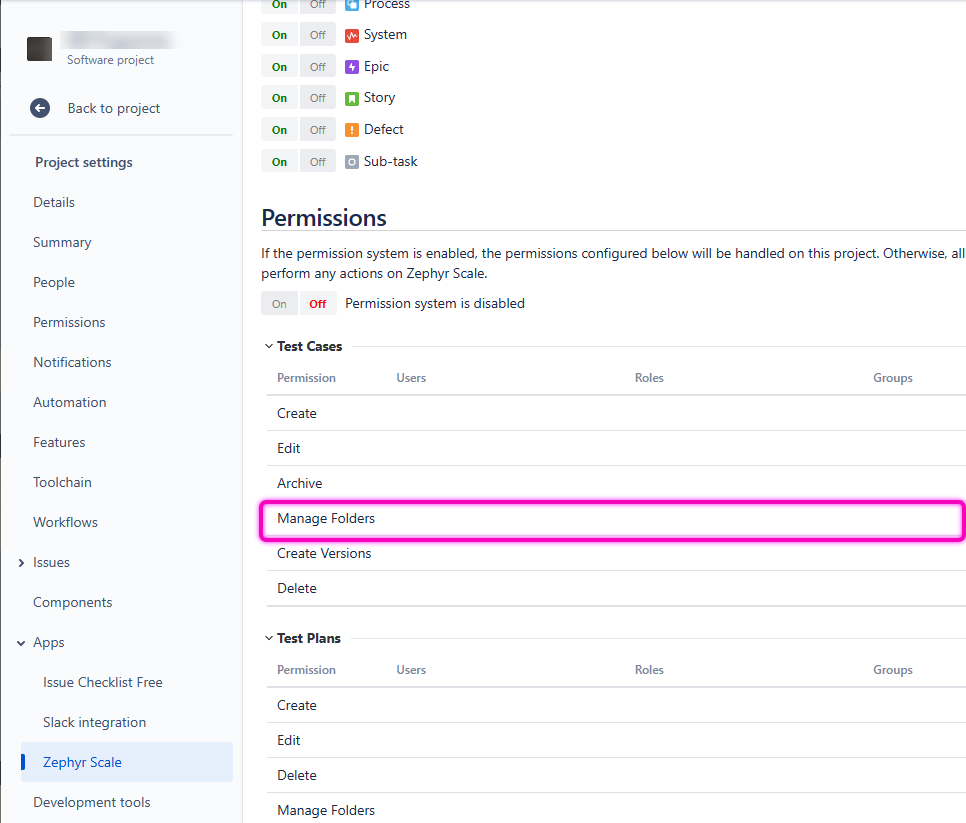Click the project avatar image
This screenshot has width=966, height=823.
(x=39, y=49)
